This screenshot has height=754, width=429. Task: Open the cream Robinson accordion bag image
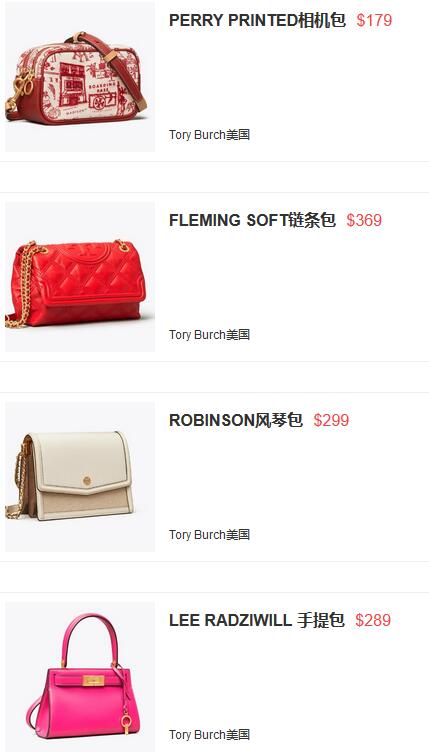[x=80, y=477]
